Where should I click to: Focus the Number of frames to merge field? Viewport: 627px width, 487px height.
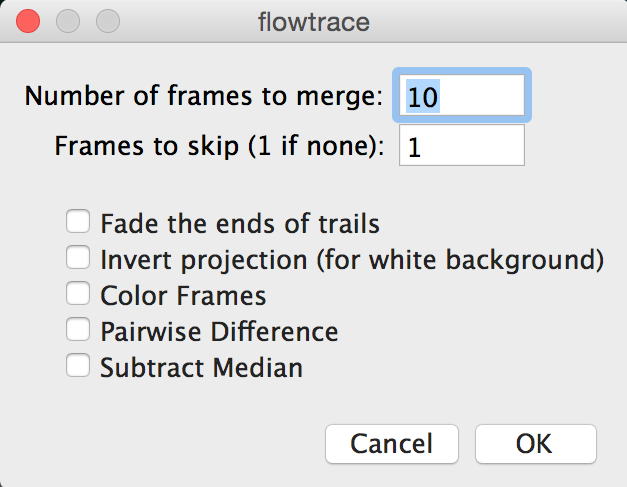click(462, 96)
